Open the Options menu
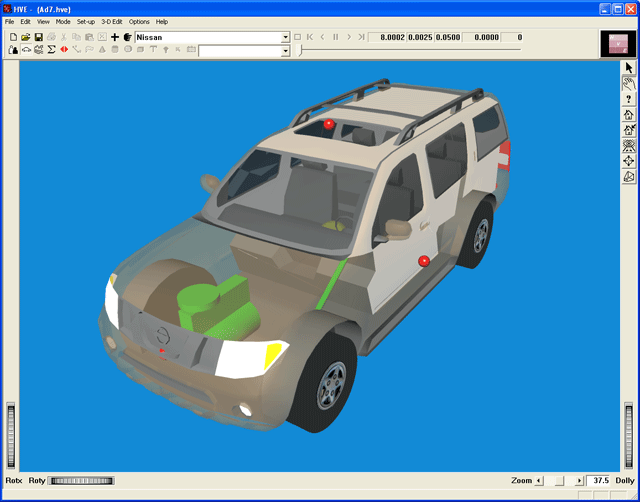Image resolution: width=640 pixels, height=502 pixels. point(139,22)
